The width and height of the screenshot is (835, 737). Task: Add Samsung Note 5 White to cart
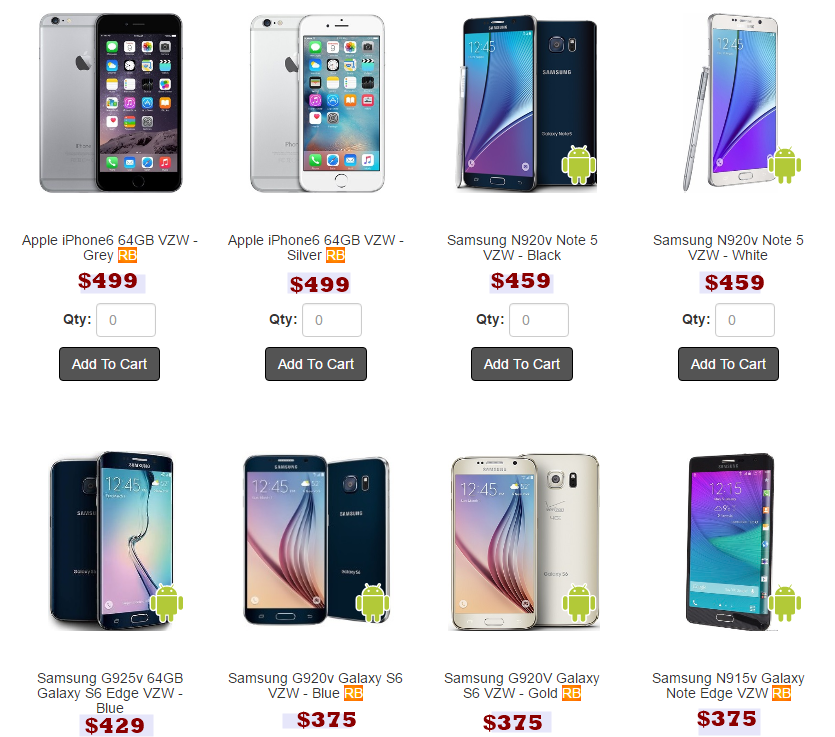pyautogui.click(x=728, y=364)
